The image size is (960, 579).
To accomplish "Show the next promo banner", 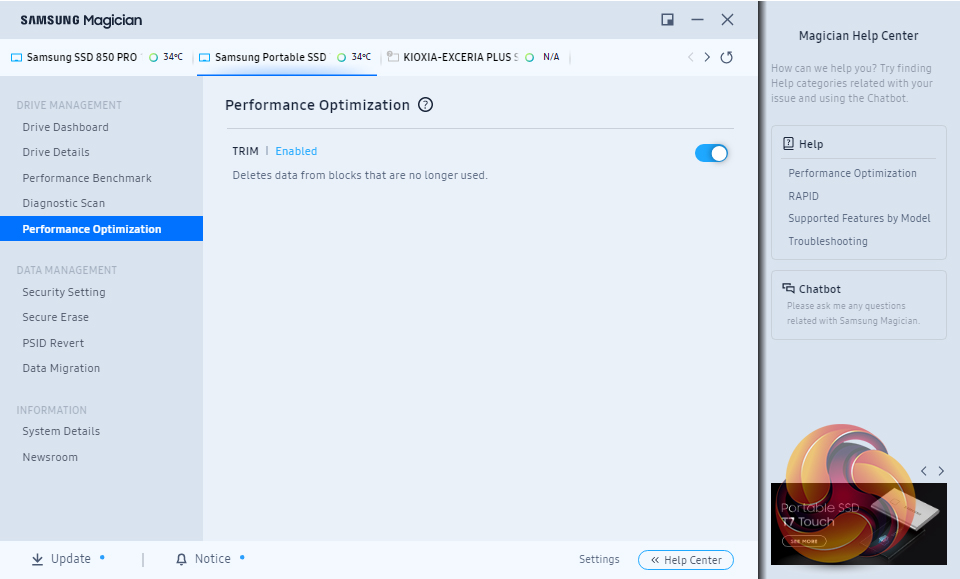I will [x=941, y=471].
